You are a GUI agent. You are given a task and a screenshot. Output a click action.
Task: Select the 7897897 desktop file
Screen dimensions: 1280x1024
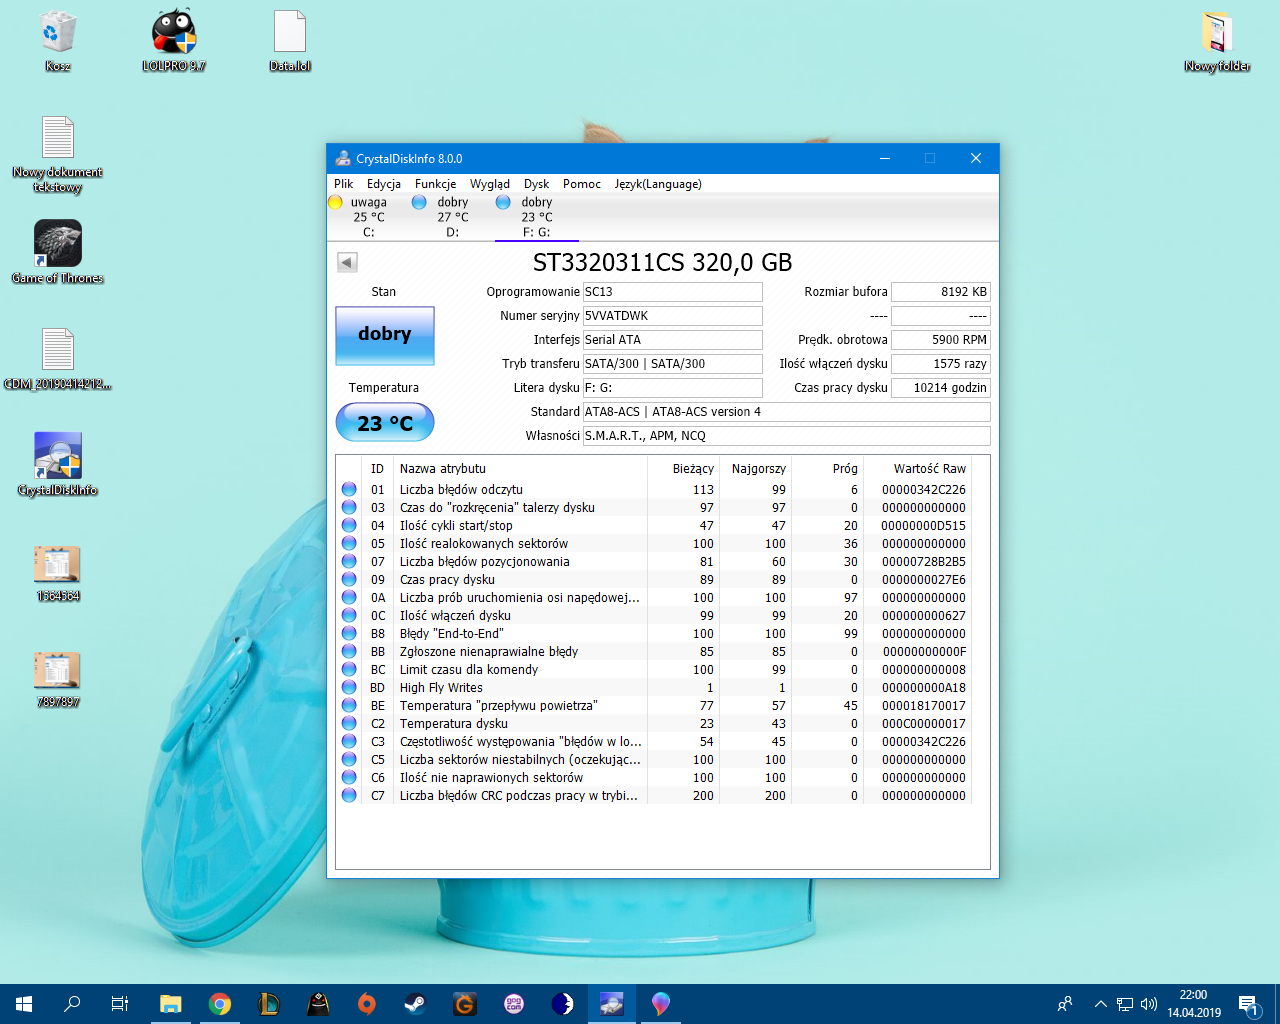pos(58,677)
